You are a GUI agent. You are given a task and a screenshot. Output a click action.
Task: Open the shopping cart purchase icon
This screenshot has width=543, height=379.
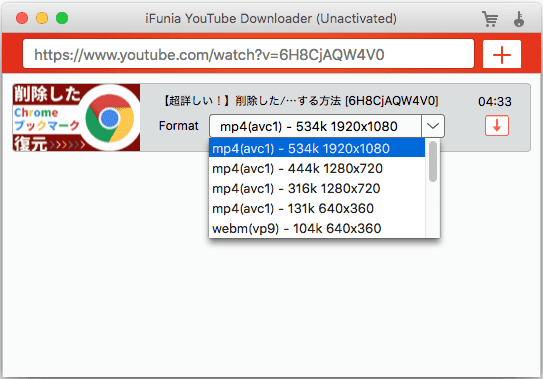point(490,19)
